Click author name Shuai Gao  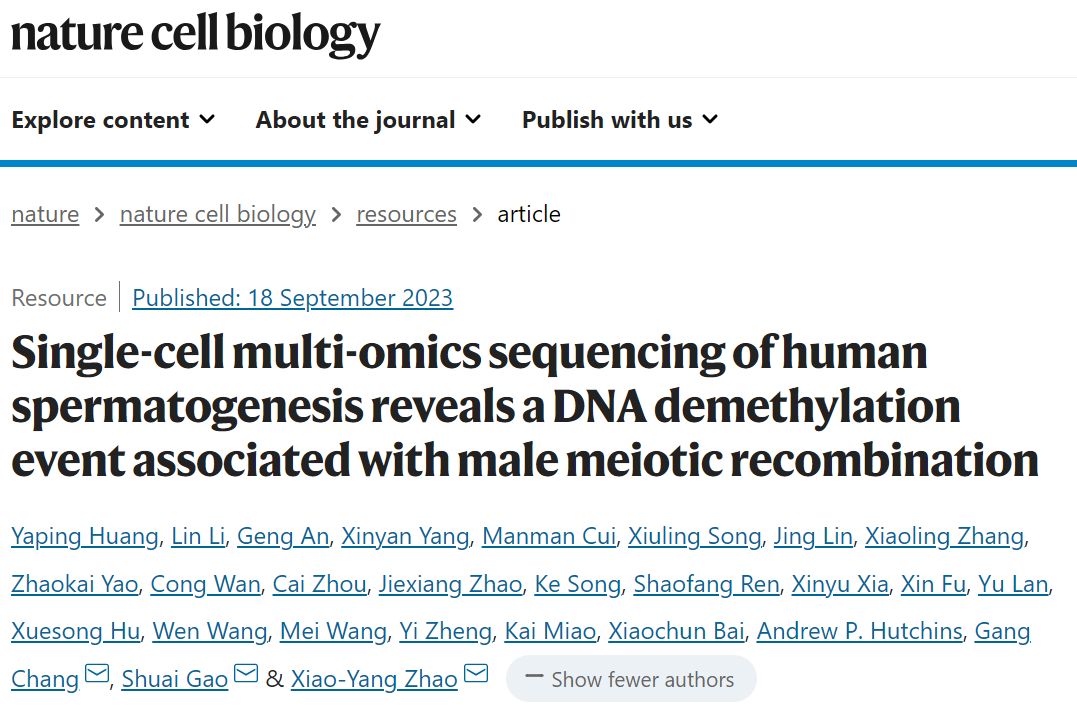[174, 679]
